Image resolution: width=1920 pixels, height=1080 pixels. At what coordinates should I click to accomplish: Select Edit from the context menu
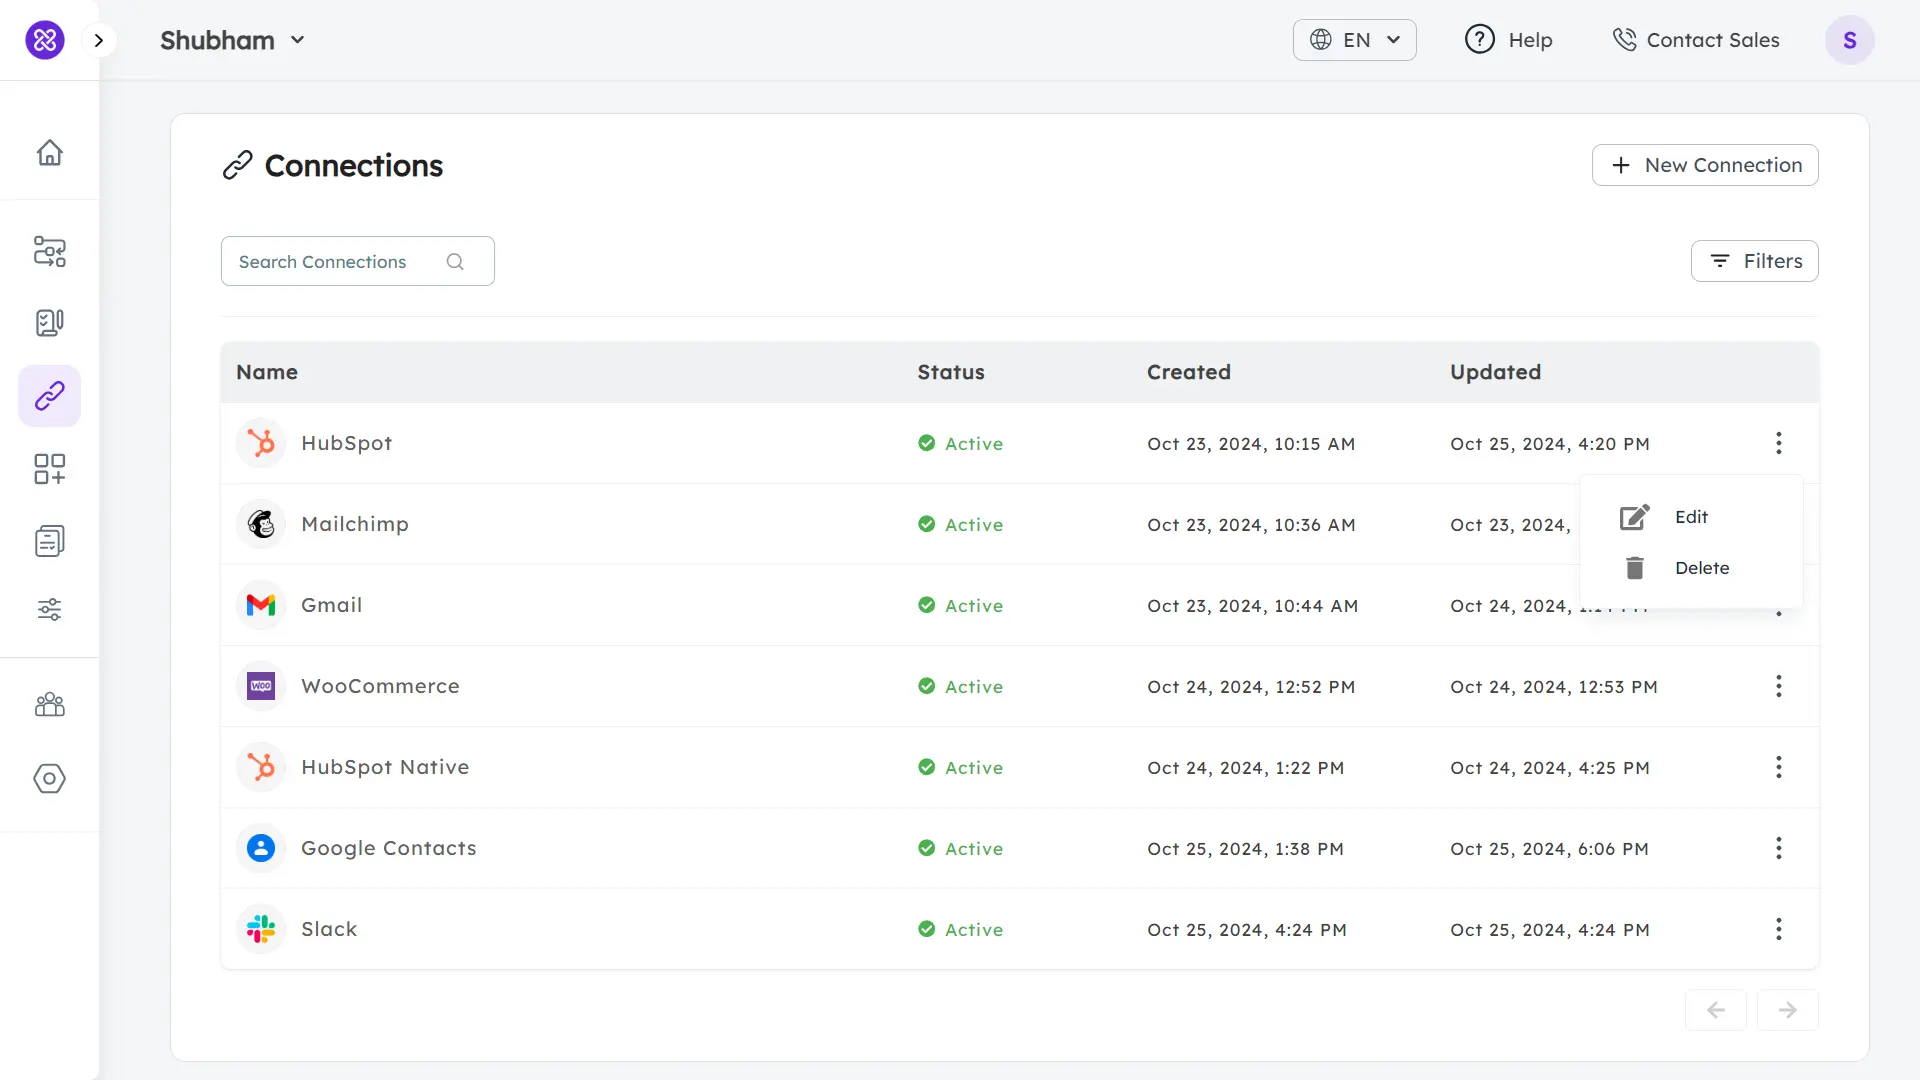(1690, 517)
